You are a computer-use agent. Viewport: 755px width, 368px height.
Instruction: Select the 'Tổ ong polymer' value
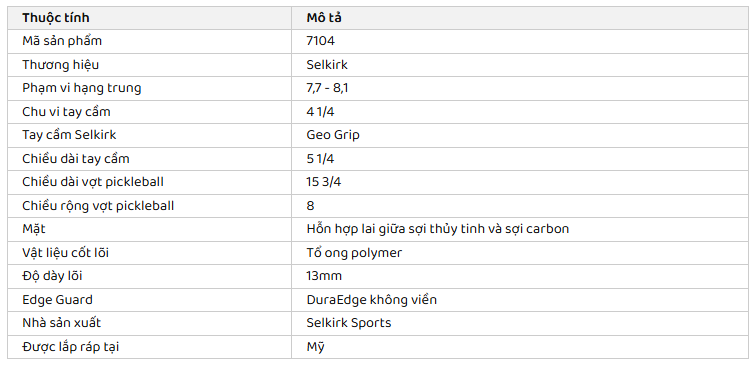[354, 252]
